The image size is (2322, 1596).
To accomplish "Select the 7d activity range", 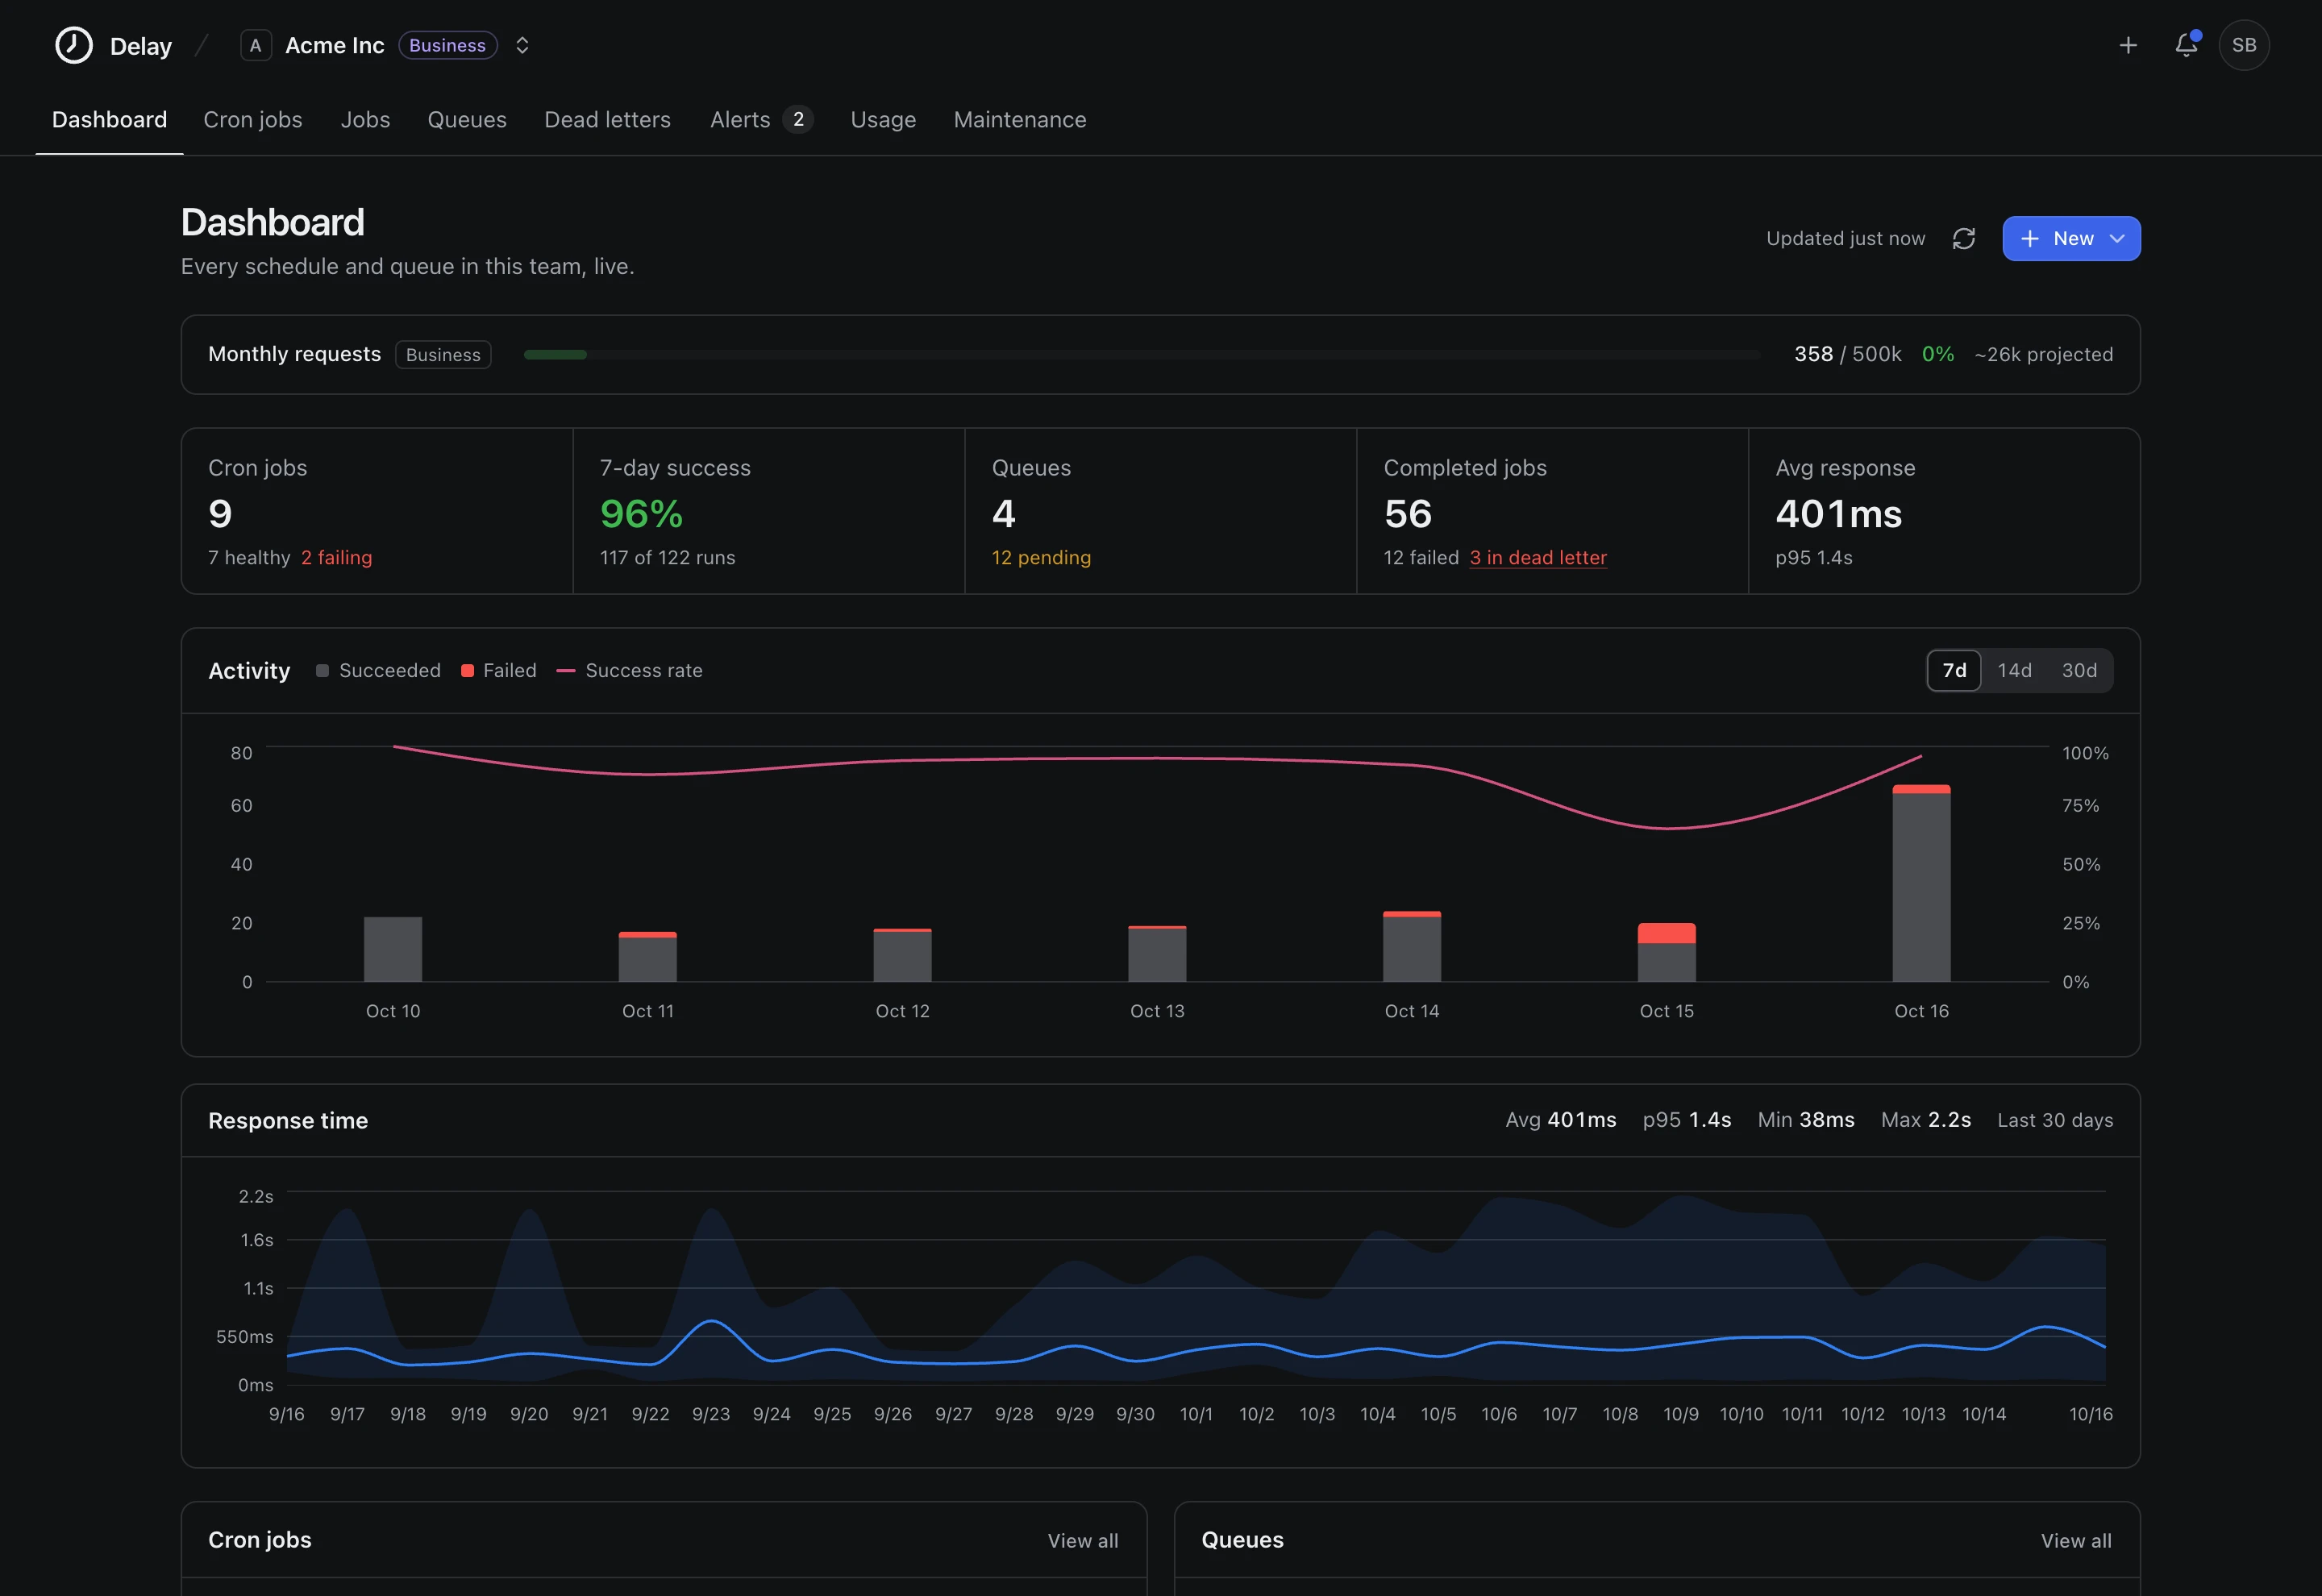I will click(1954, 670).
